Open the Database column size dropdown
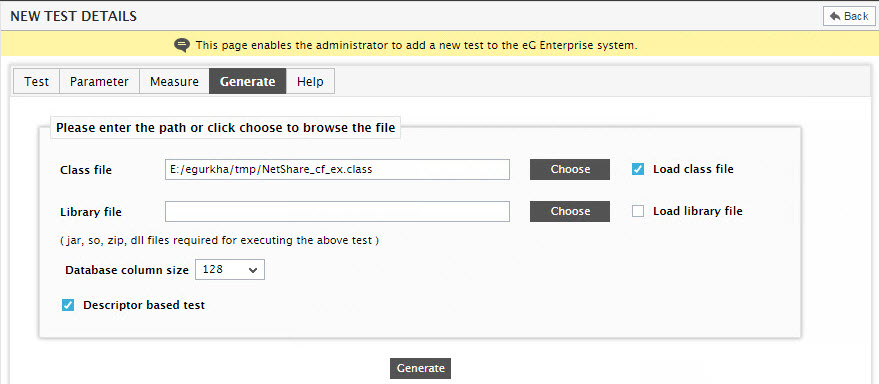 [x=229, y=270]
